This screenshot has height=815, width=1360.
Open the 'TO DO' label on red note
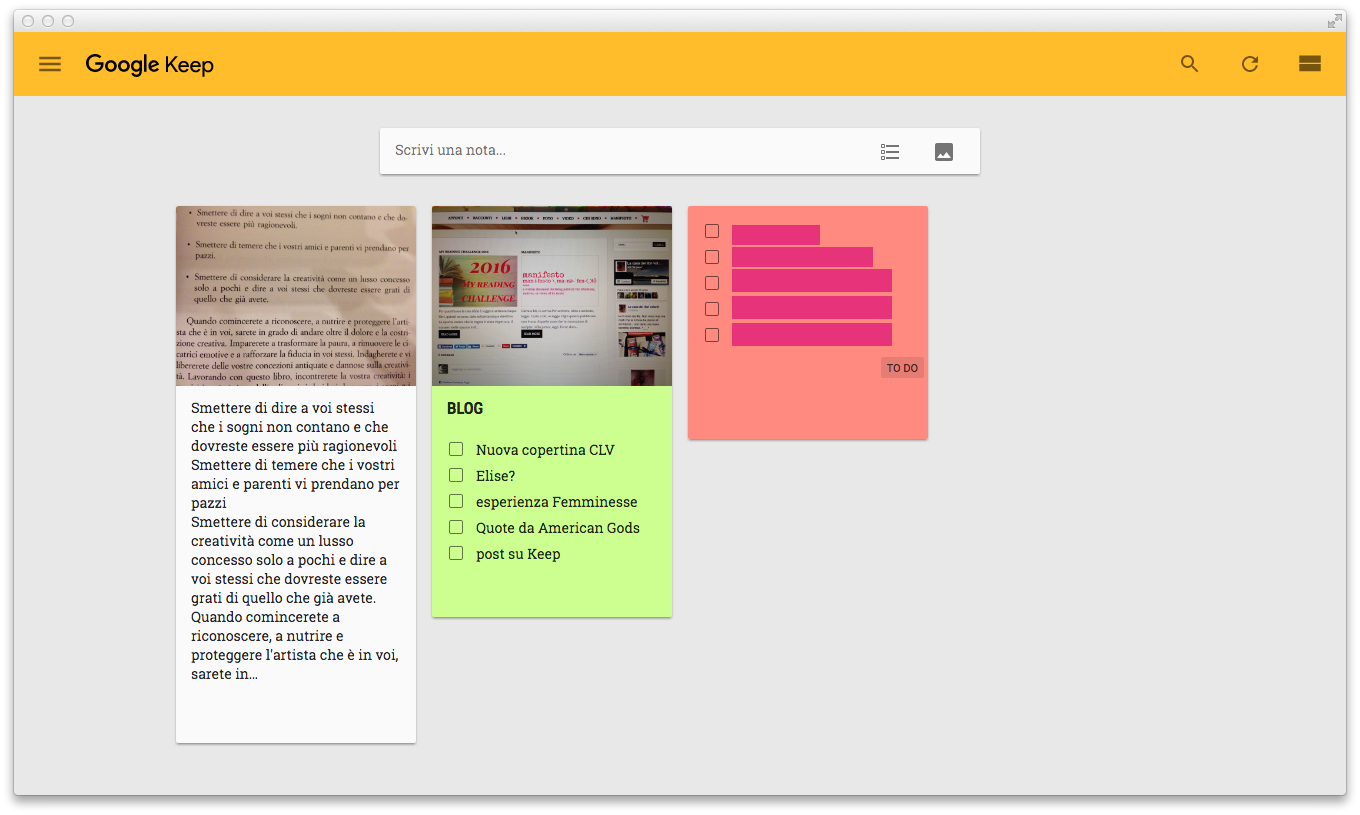coord(902,368)
